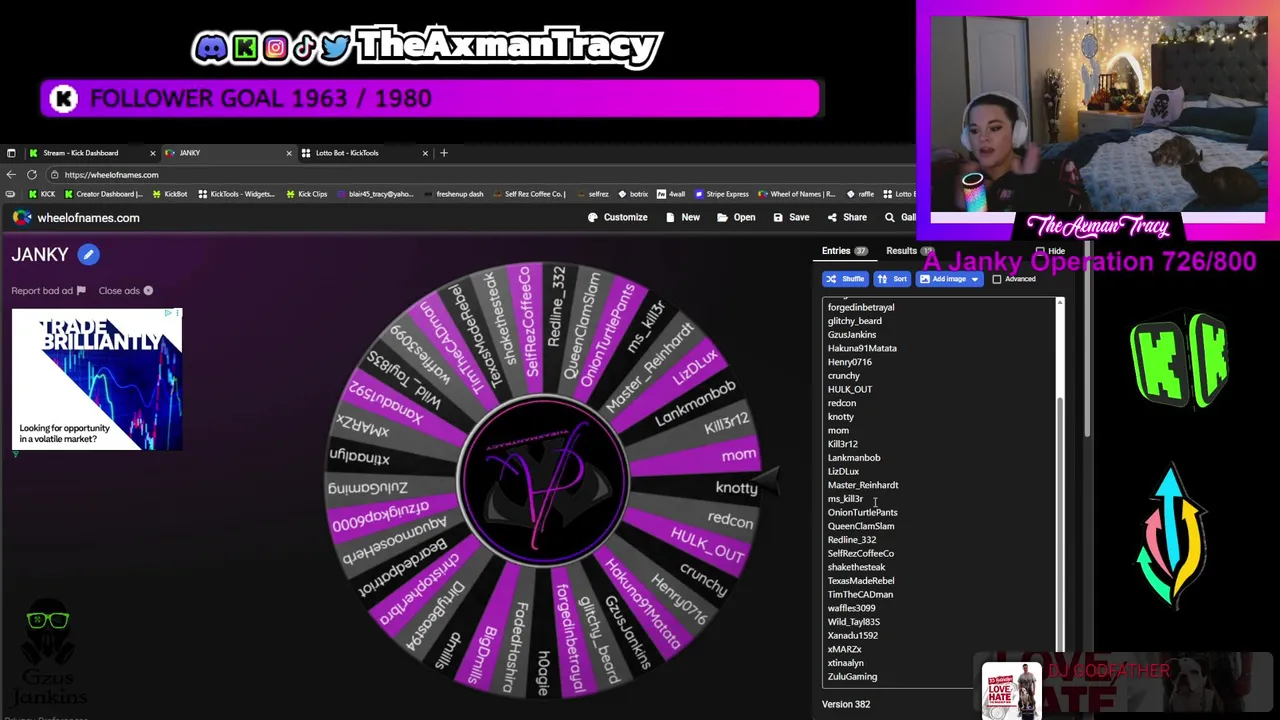Image resolution: width=1280 pixels, height=720 pixels.
Task: Click the Version 382 label
Action: coord(846,704)
